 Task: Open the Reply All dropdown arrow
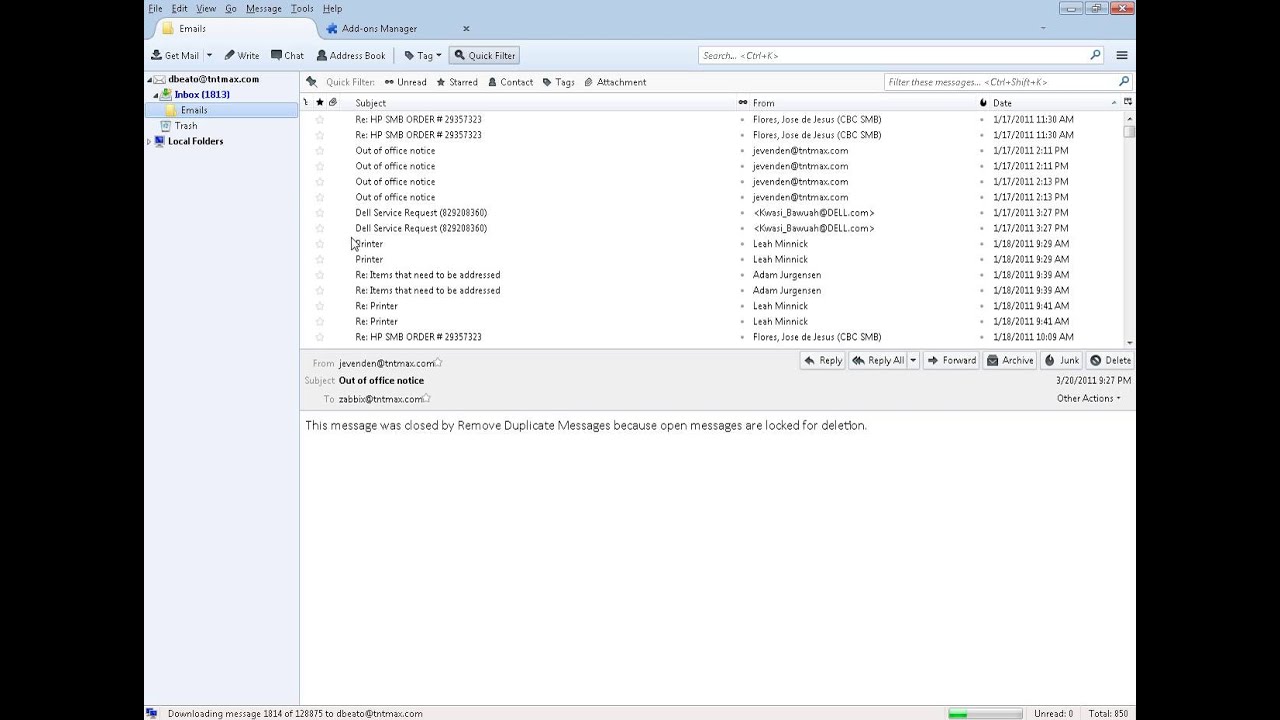coord(913,361)
